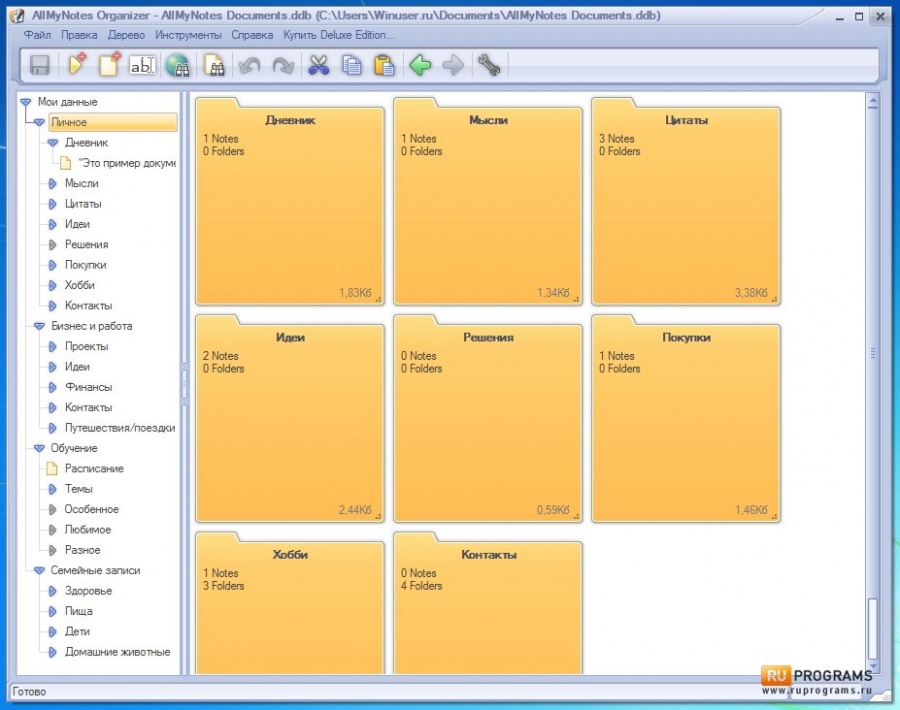
Task: Click the forward right arrow icon
Action: pyautogui.click(x=453, y=65)
